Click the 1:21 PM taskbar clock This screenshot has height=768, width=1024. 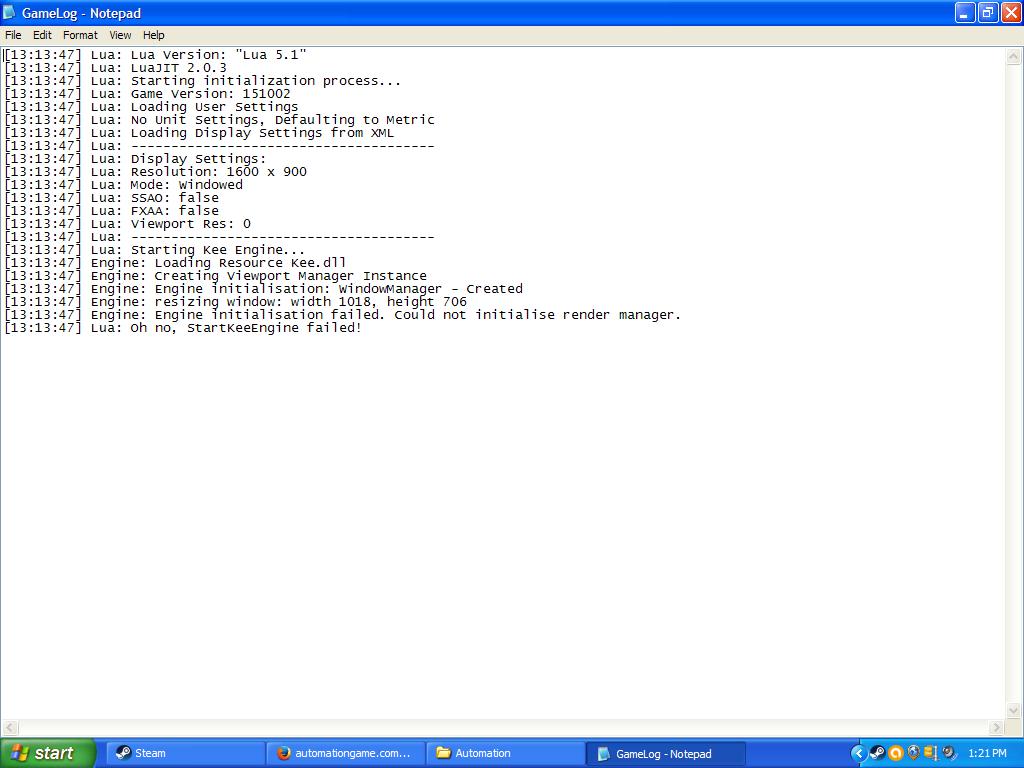[x=987, y=754]
